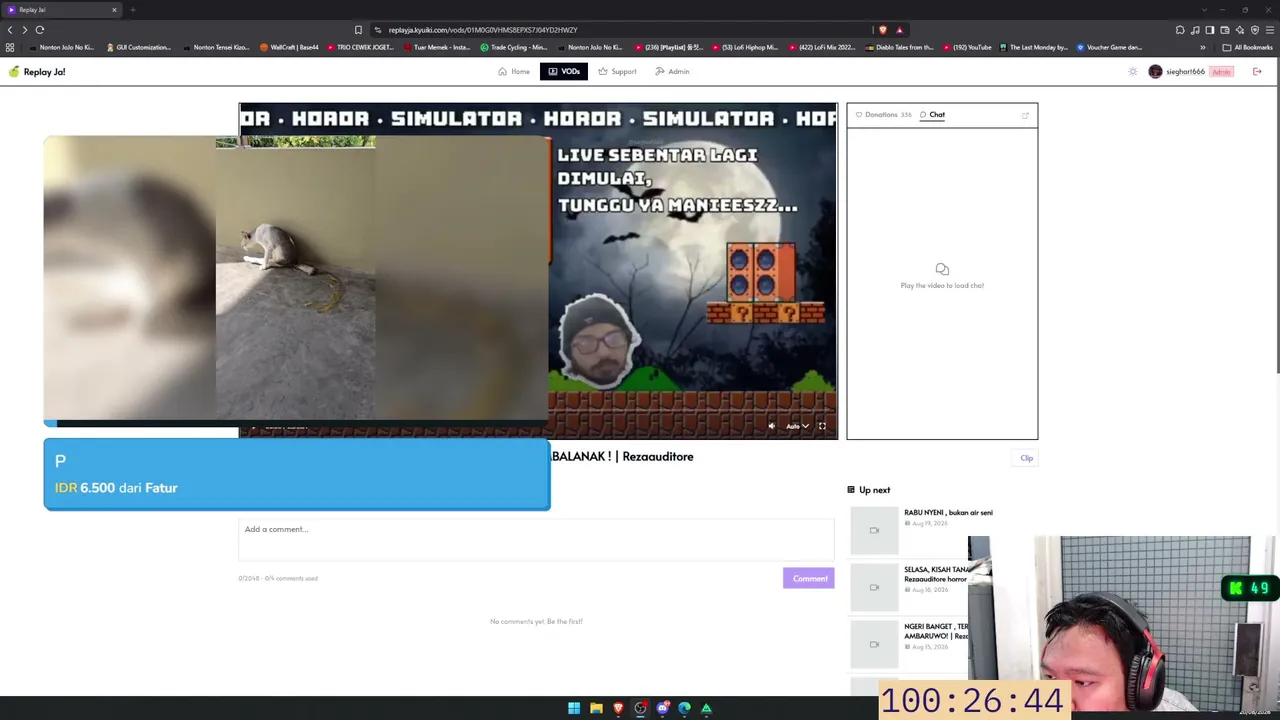Click the 'RABU NYENI , bukan air seni' title
This screenshot has width=1280, height=720.
tap(948, 513)
